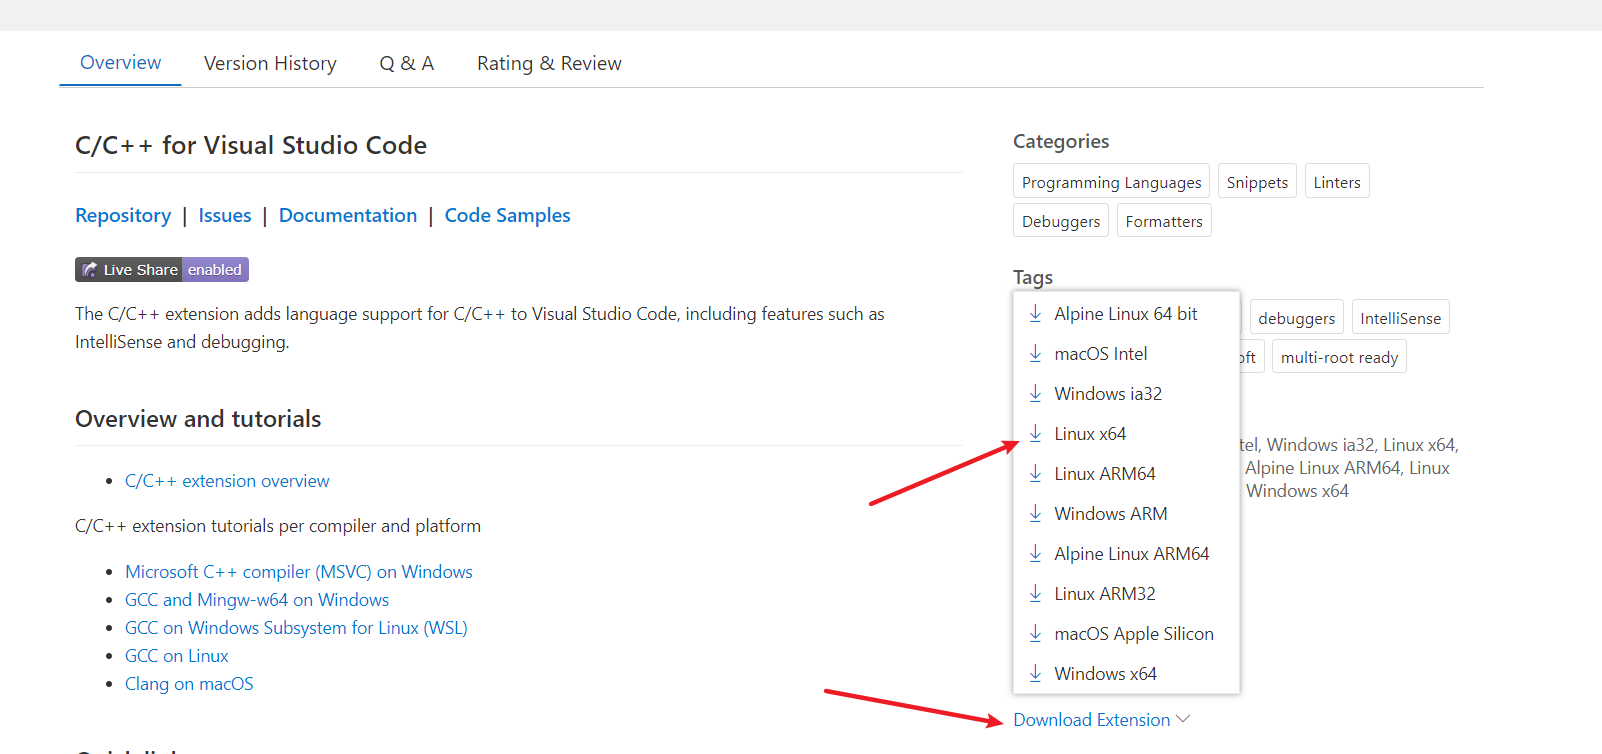Click the multi-root ready tag

coord(1339,357)
